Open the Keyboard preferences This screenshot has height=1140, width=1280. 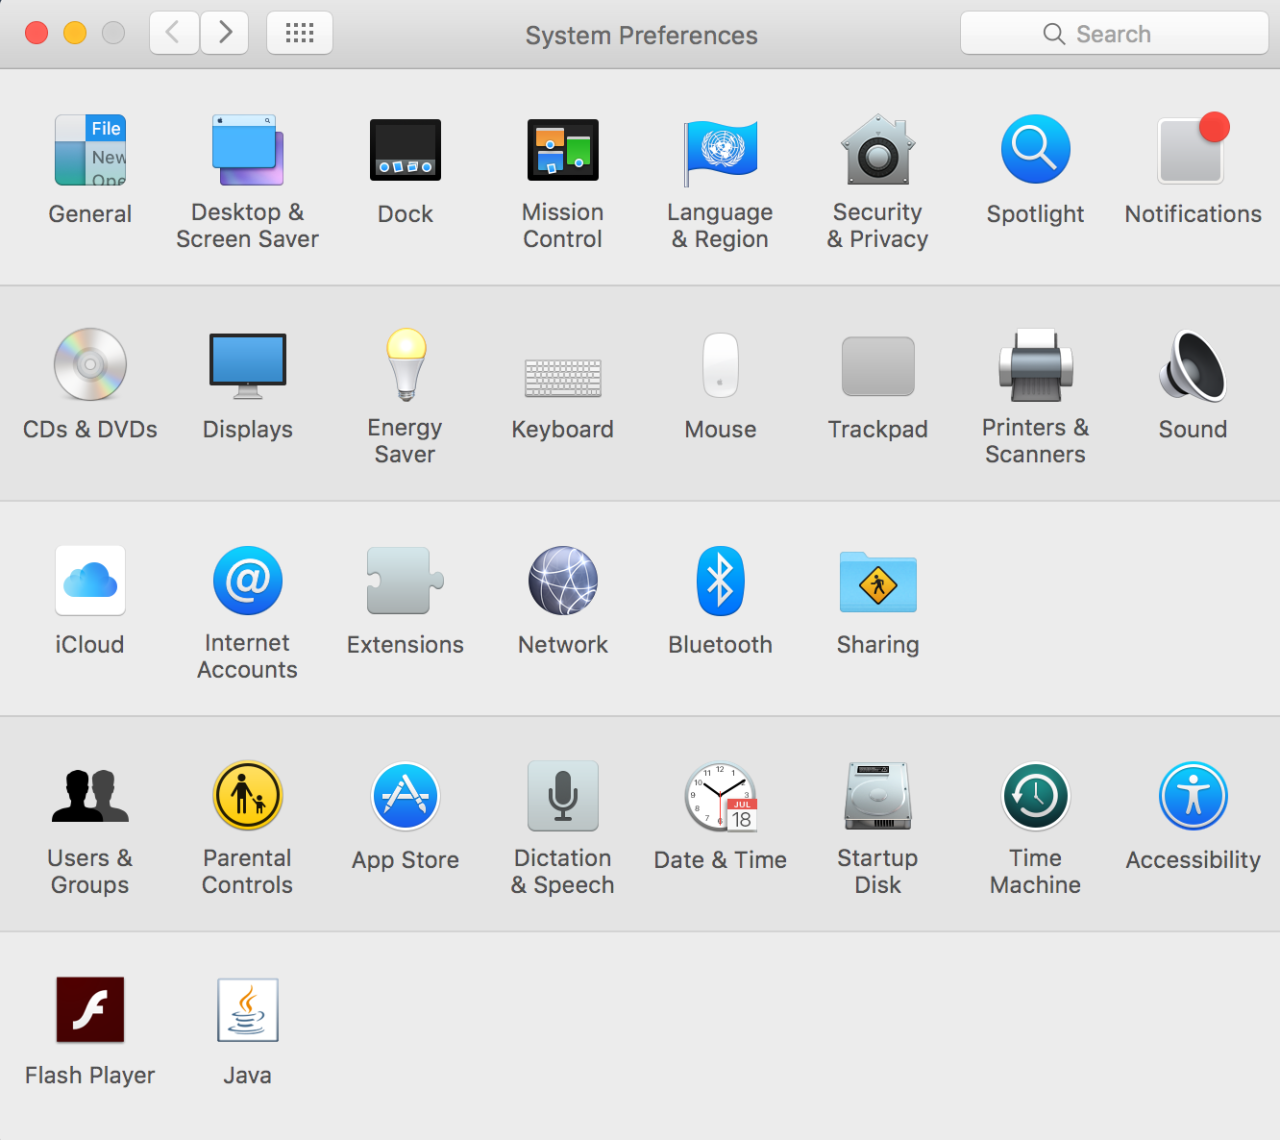tap(562, 378)
